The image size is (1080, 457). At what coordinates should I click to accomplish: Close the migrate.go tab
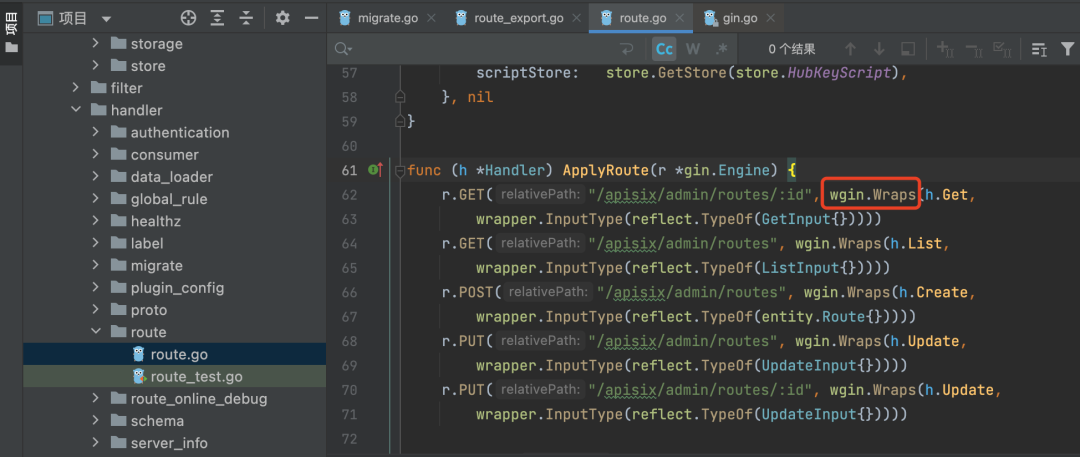click(432, 19)
